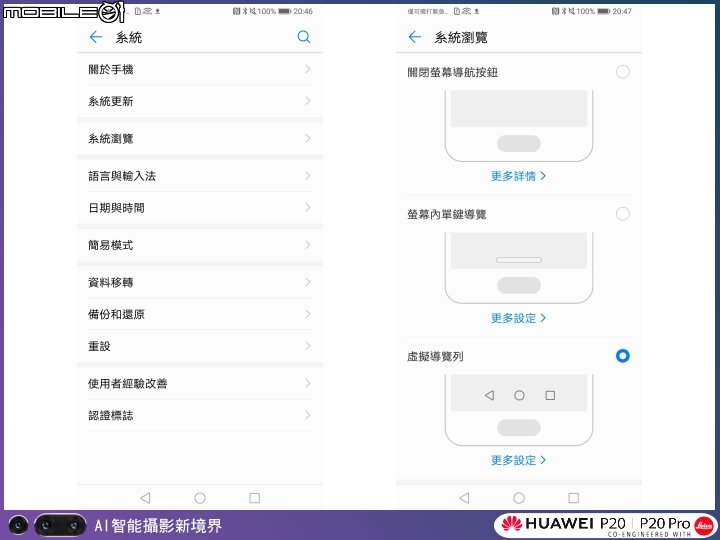This screenshot has height=540, width=720.
Task: Tap Home circle on left phone
Action: tap(200, 498)
